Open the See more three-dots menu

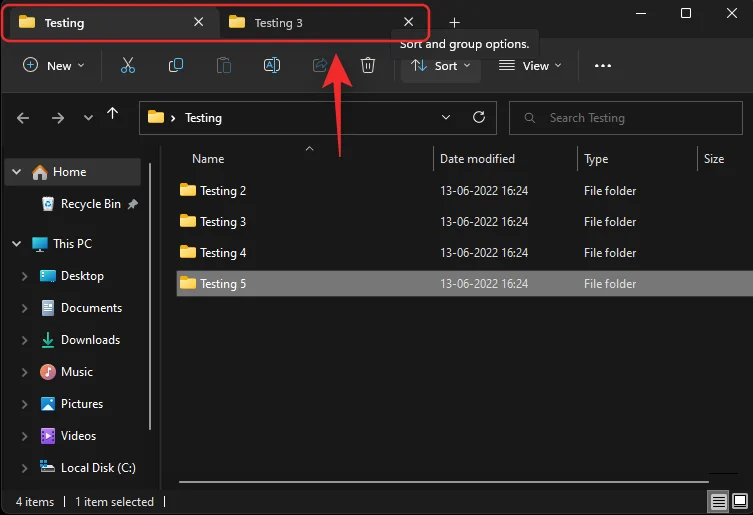click(x=603, y=66)
